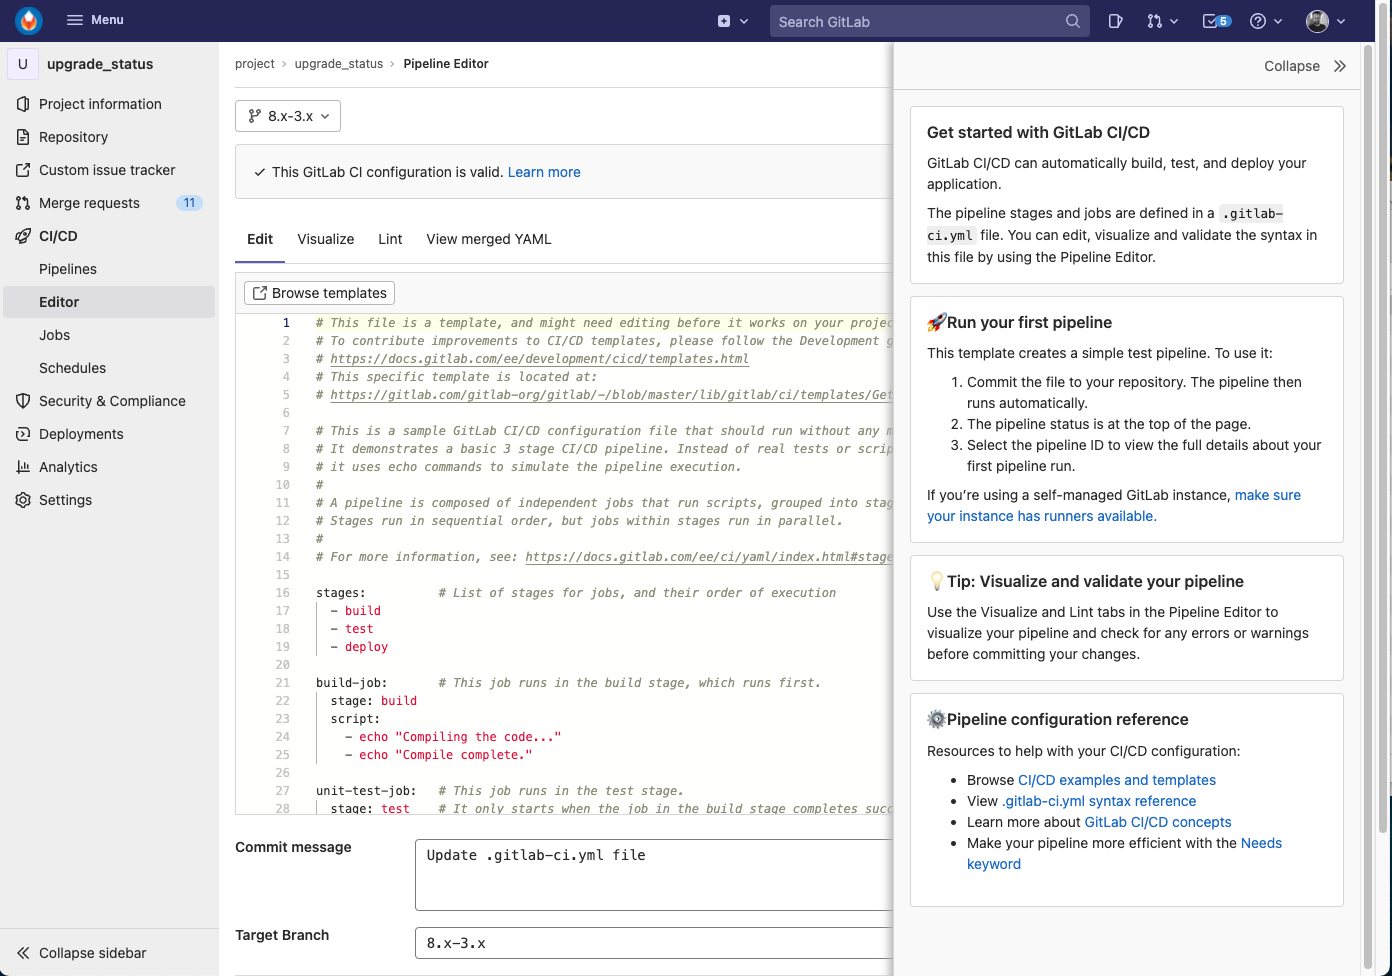Open .gitlab-ci.yml syntax reference link

1099,801
